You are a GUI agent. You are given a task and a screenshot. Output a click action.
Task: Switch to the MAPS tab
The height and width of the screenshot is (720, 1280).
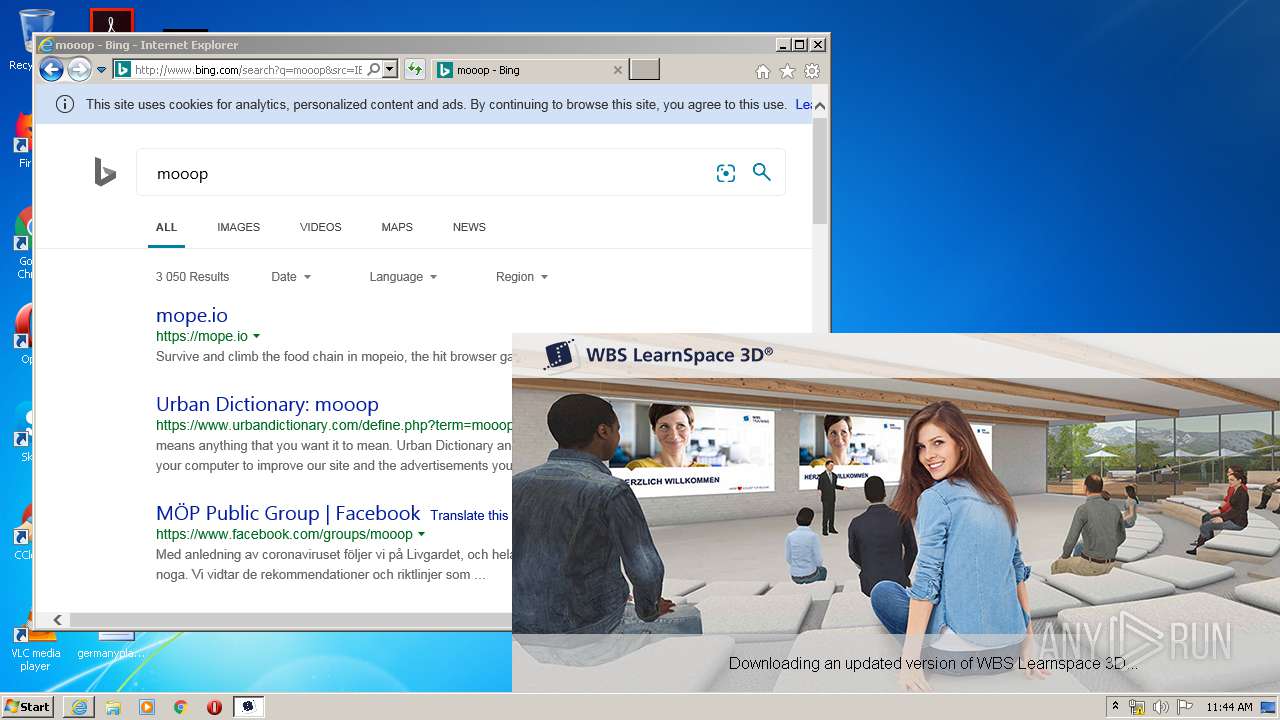397,227
